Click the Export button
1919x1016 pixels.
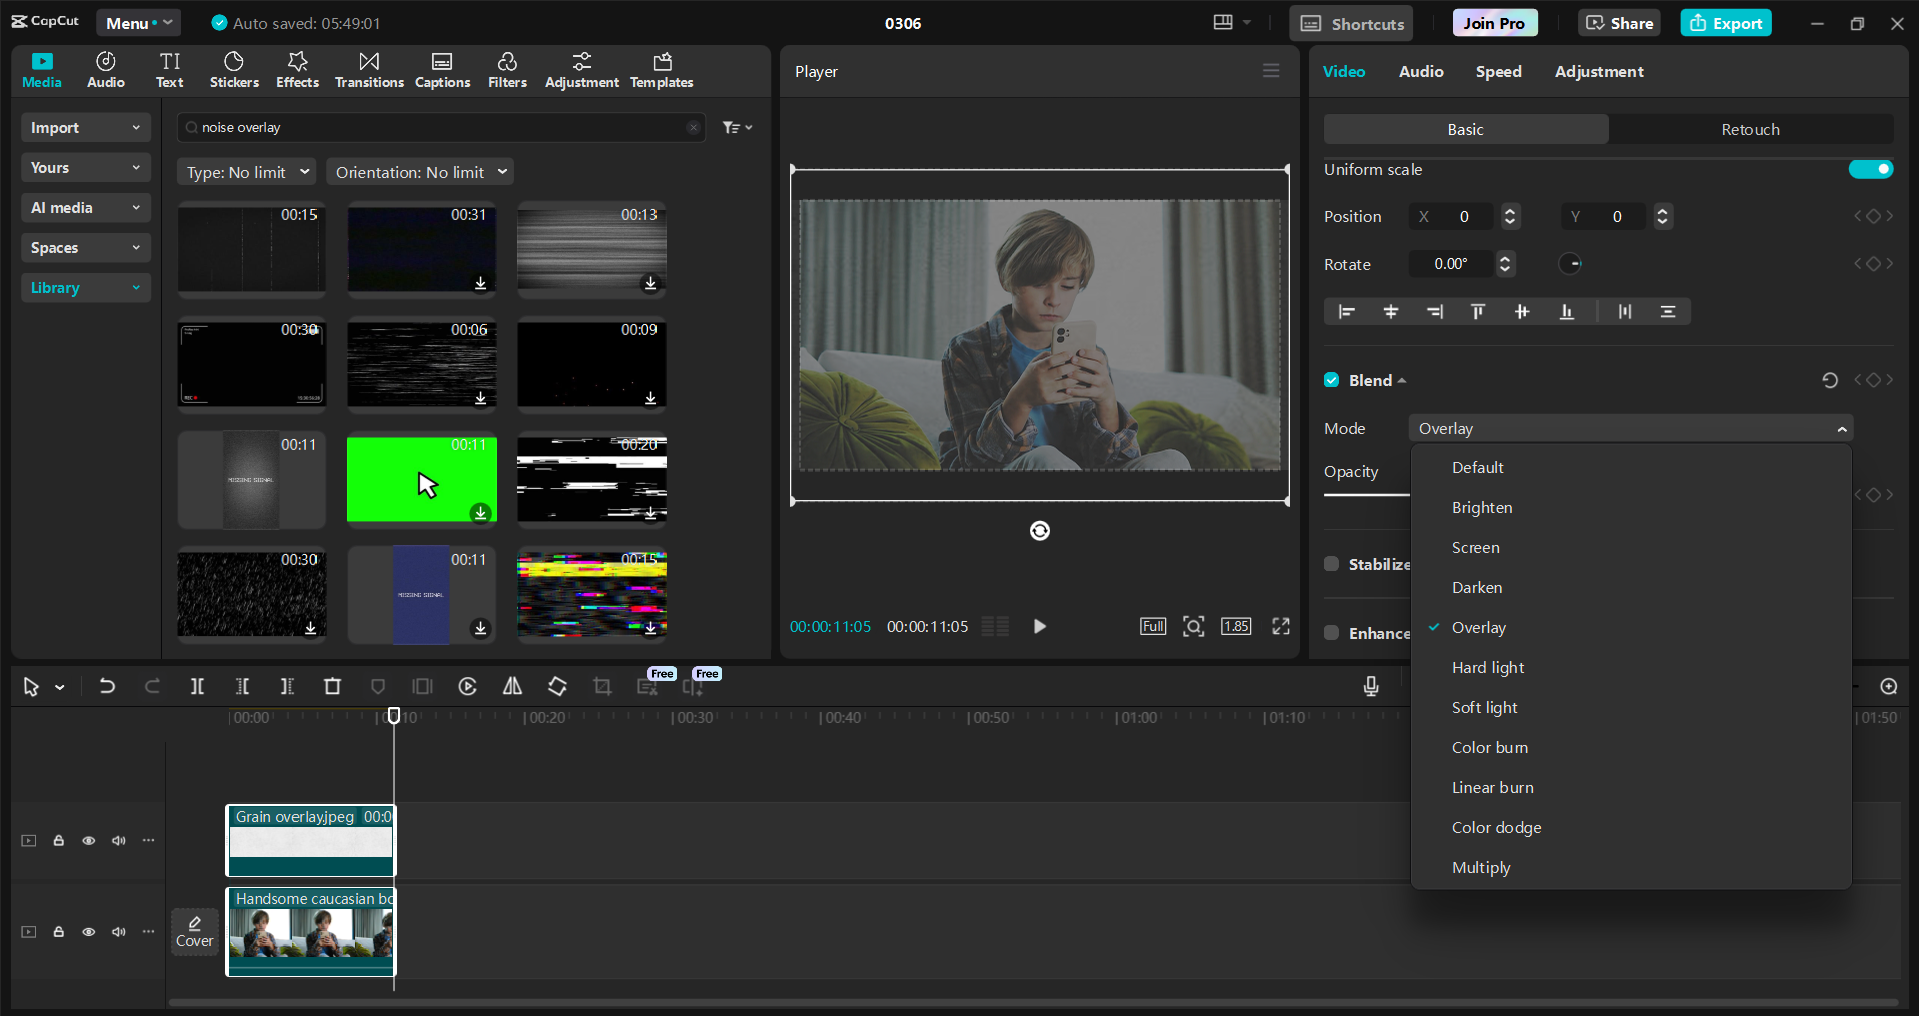(x=1725, y=22)
